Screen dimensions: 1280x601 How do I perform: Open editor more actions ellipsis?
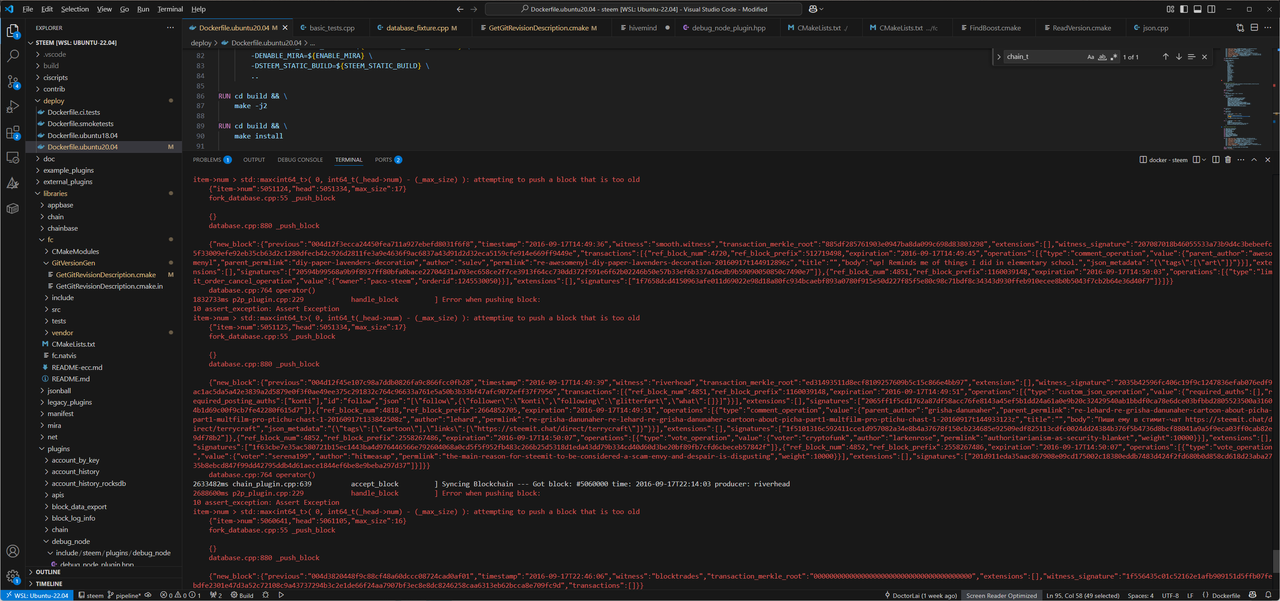pyautogui.click(x=1266, y=28)
